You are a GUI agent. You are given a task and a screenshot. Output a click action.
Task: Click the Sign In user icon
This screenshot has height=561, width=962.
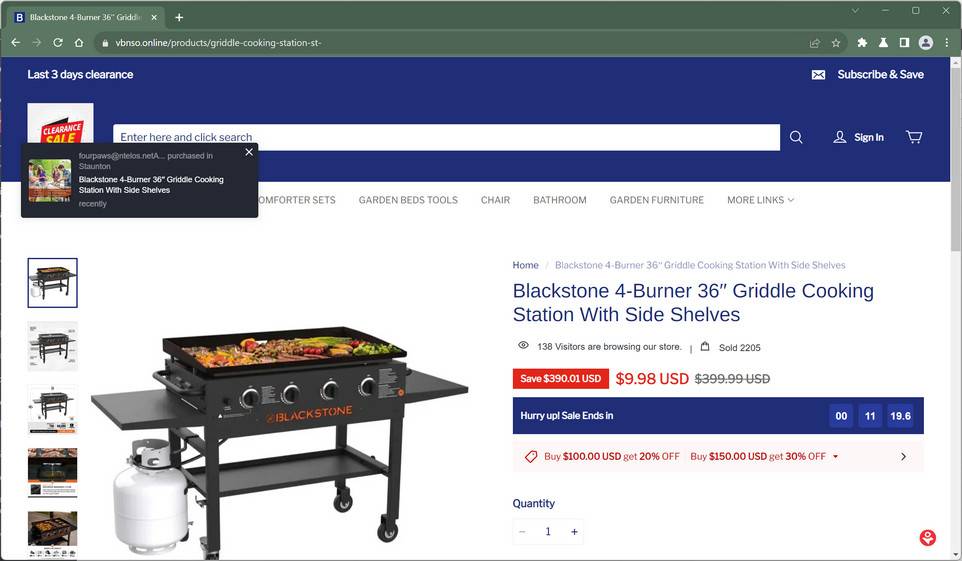click(x=839, y=137)
